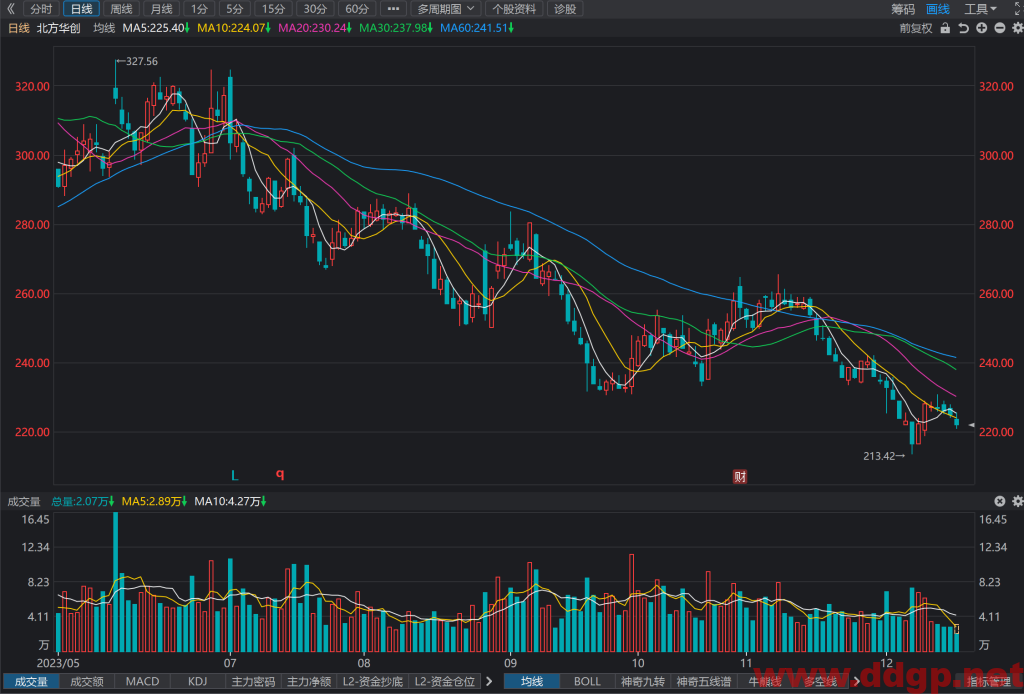
Task: Switch to 1分 one-minute chart
Action: click(x=199, y=8)
